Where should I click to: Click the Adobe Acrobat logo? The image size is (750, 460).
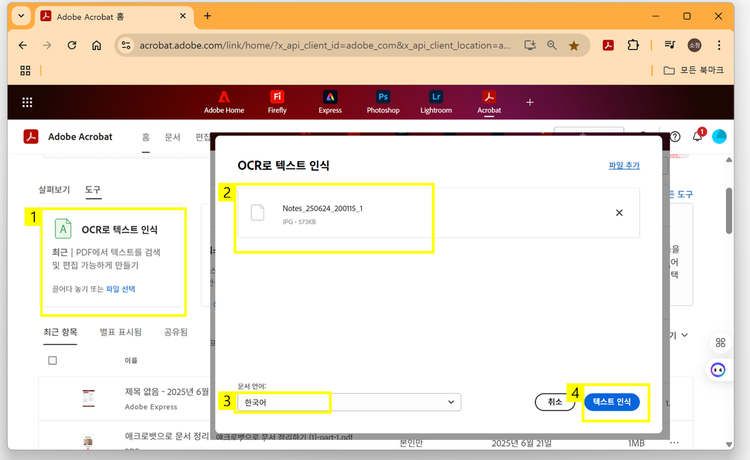tap(31, 136)
